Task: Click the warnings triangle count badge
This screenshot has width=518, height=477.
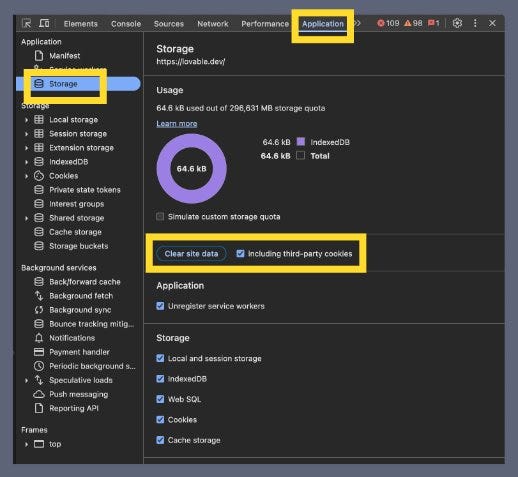Action: coord(413,23)
